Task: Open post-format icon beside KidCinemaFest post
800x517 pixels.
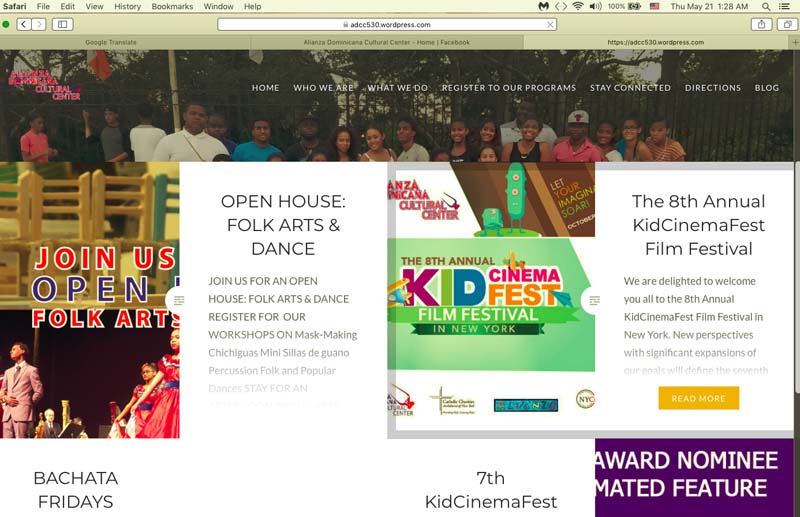Action: (x=594, y=300)
